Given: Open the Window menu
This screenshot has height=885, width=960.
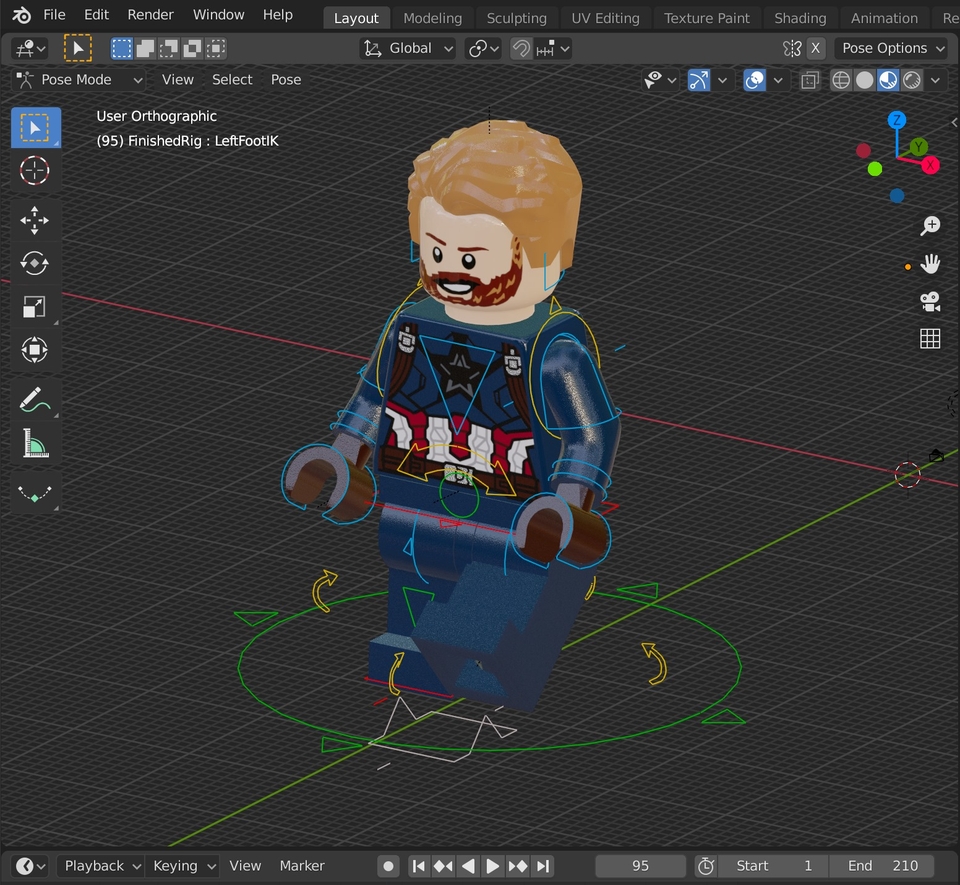Looking at the screenshot, I should pyautogui.click(x=219, y=15).
